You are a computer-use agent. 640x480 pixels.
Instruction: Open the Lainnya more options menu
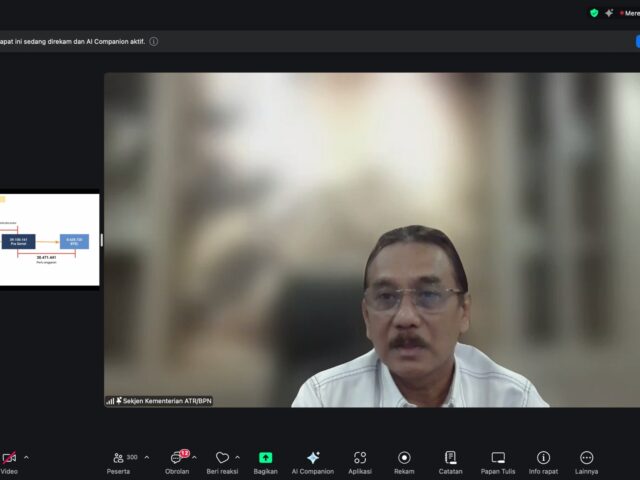point(587,458)
